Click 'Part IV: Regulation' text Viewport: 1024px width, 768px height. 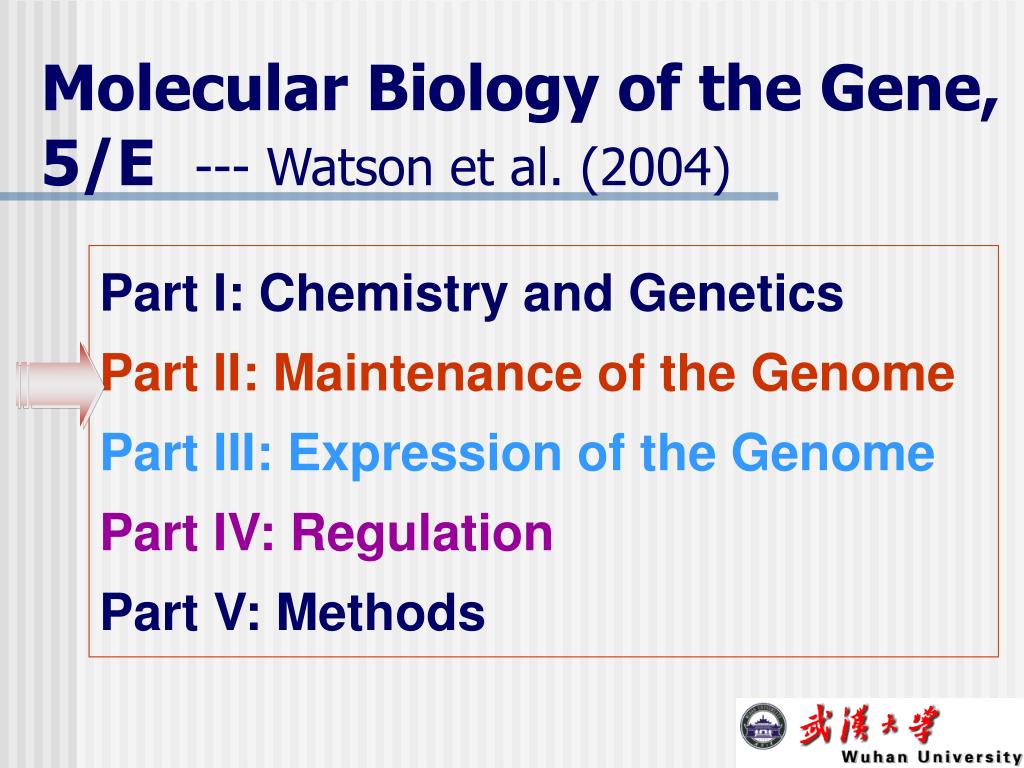tap(327, 535)
